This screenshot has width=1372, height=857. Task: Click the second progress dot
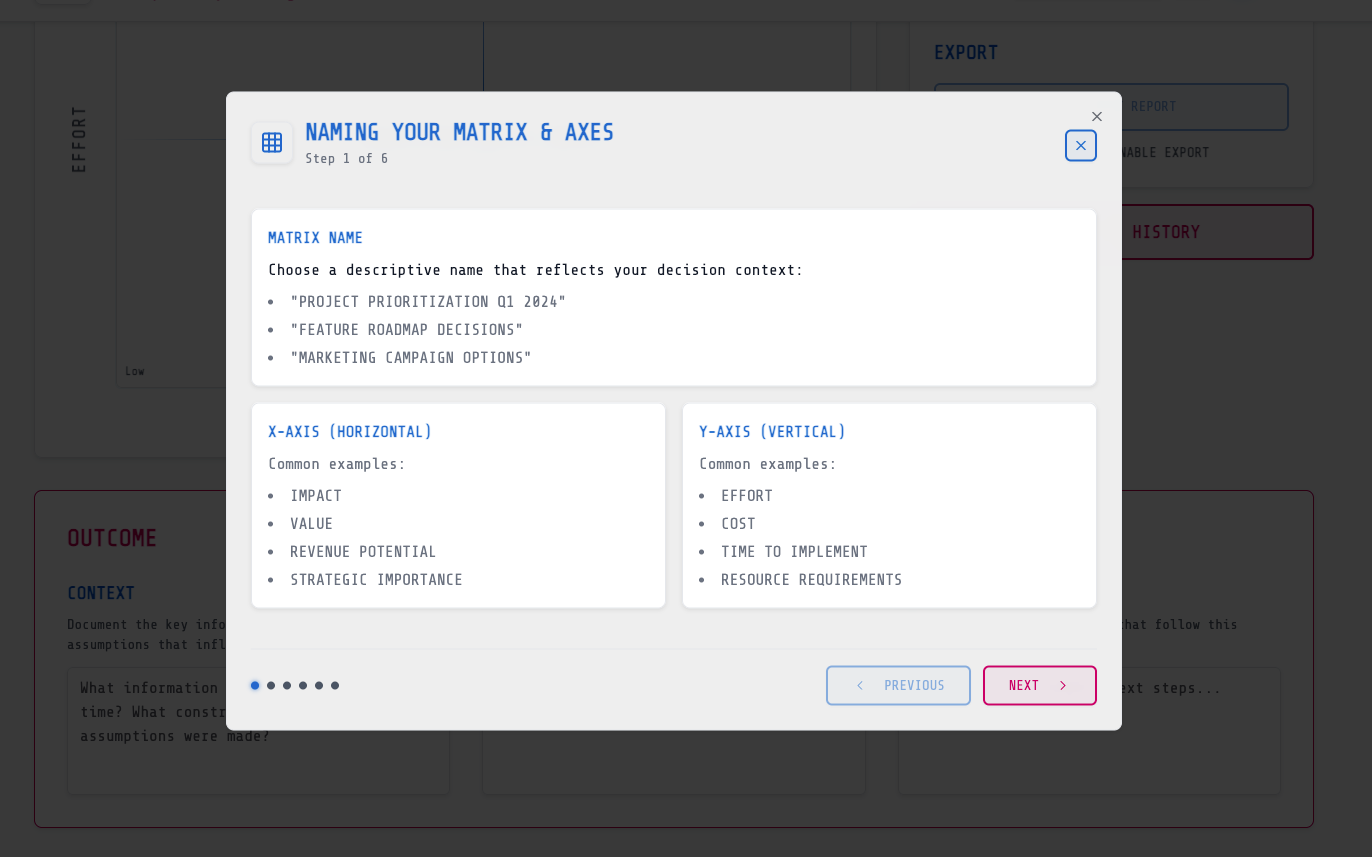pos(271,685)
